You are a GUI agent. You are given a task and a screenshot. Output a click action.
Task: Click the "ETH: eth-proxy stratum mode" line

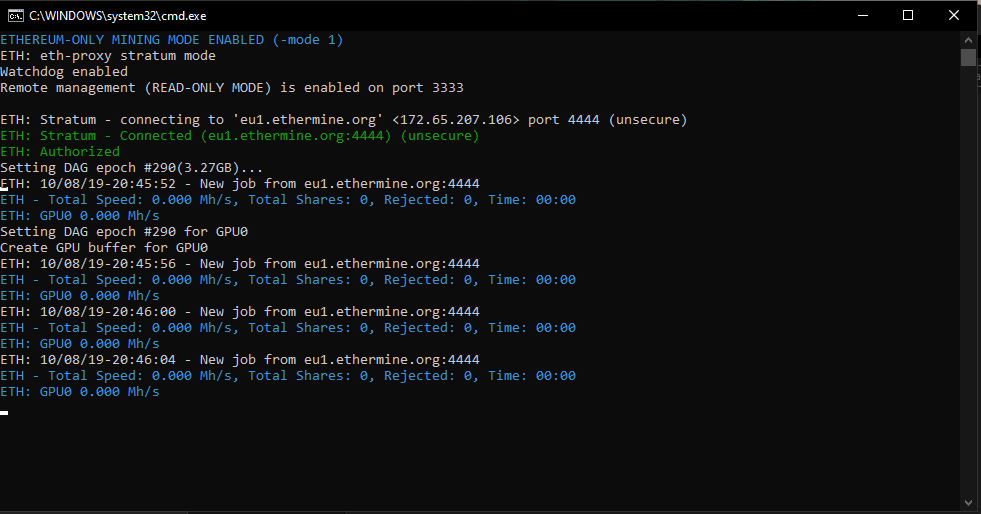108,56
